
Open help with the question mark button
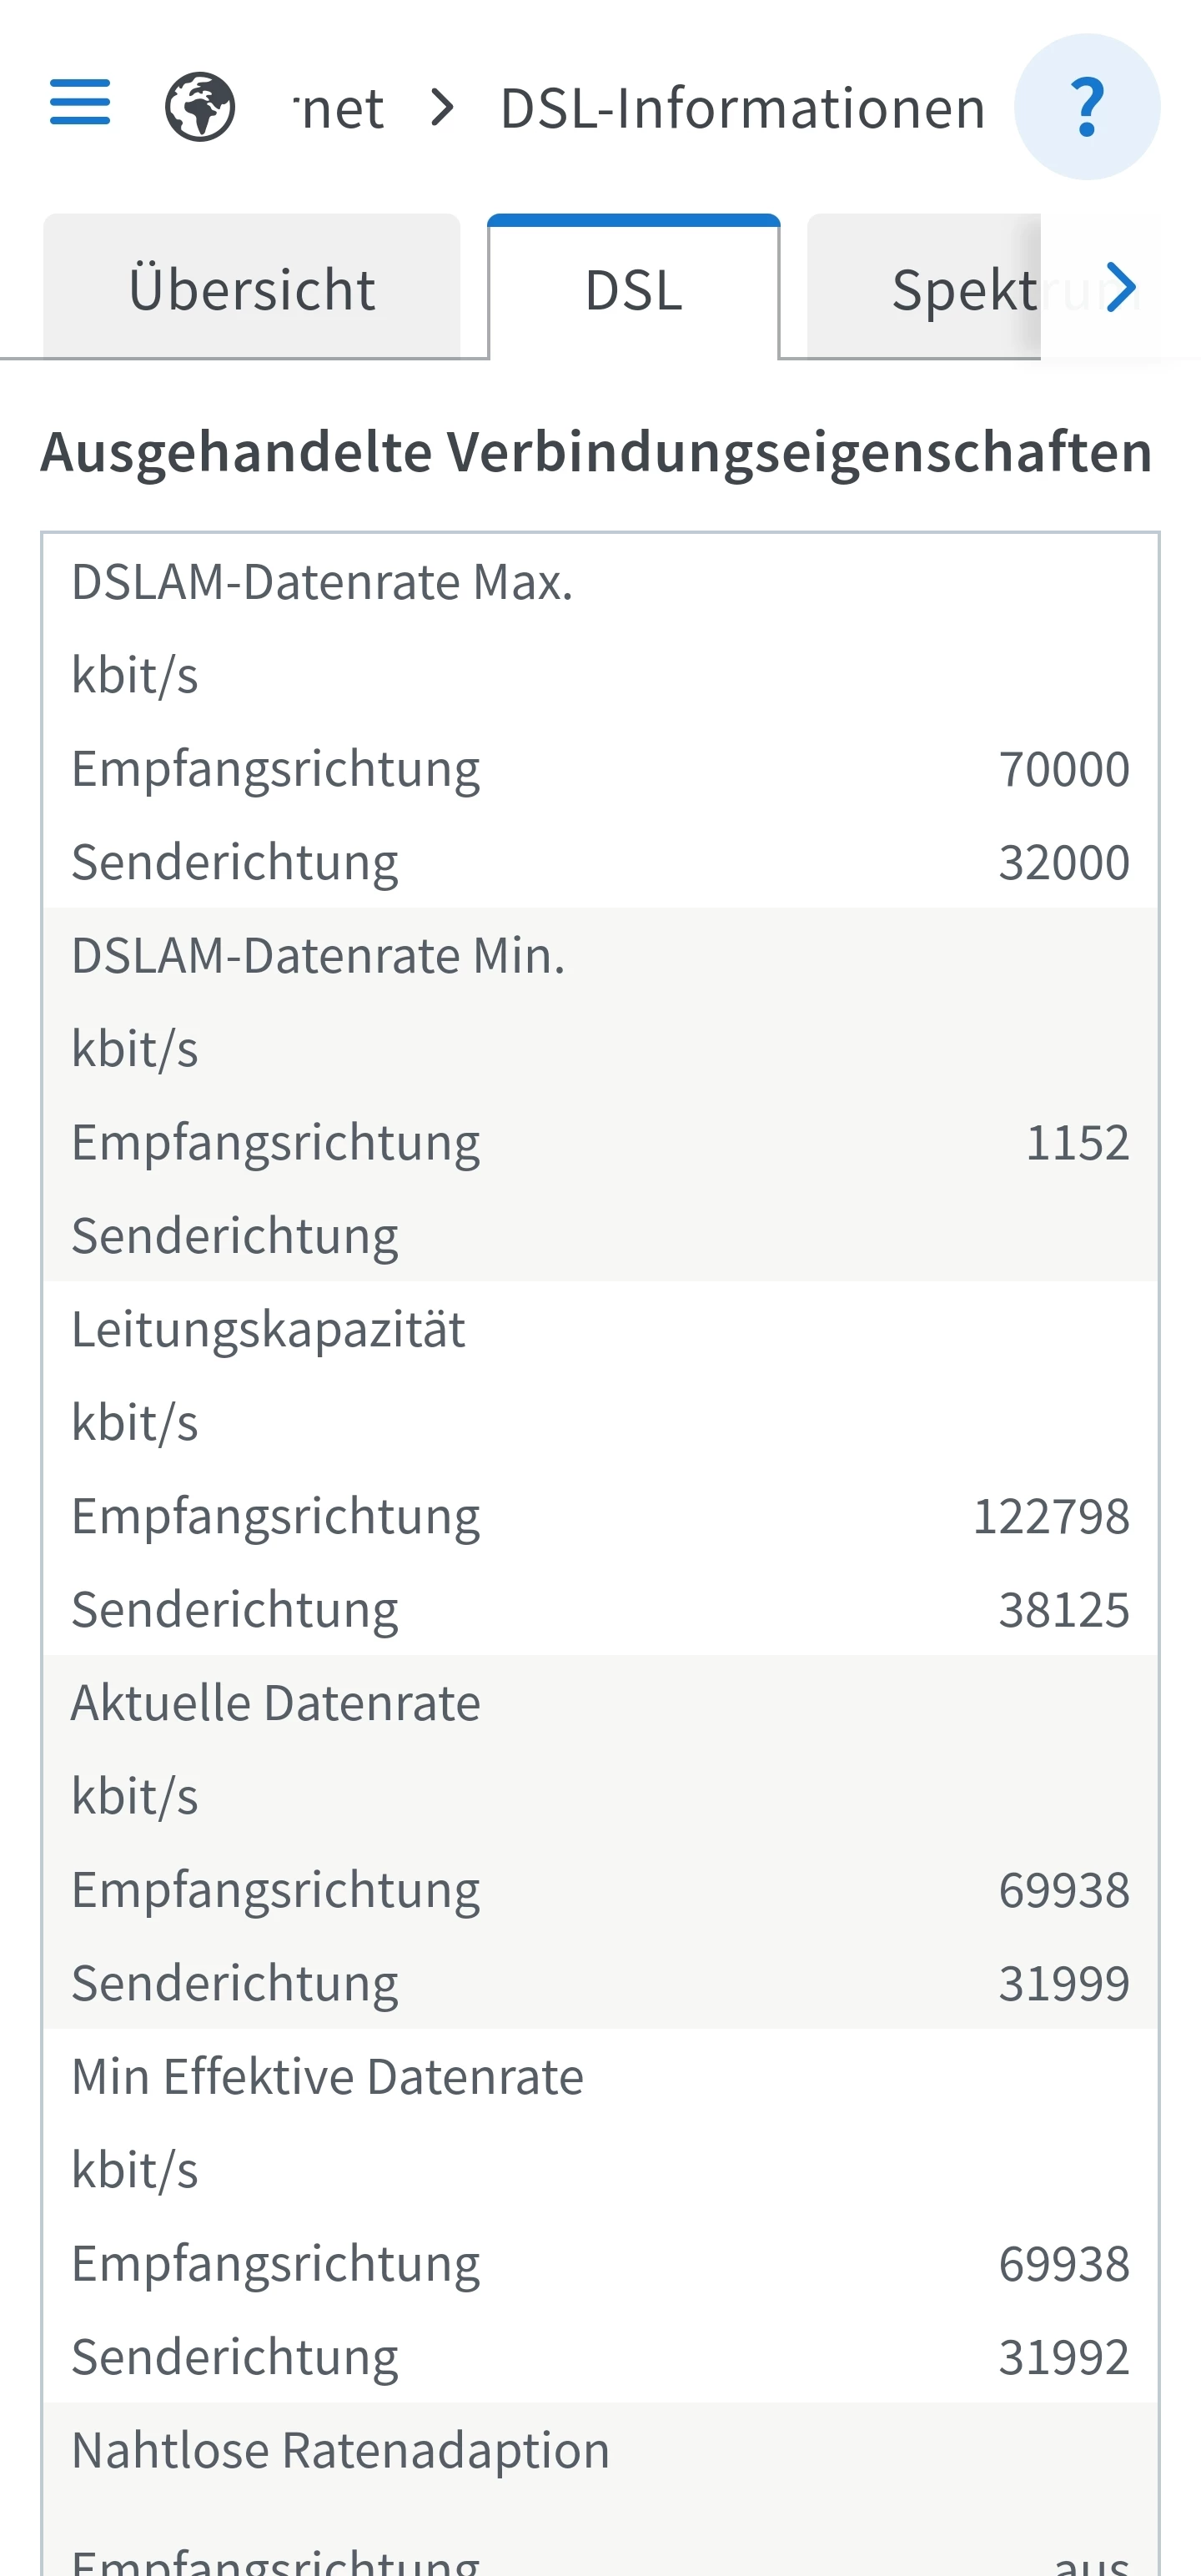click(1086, 107)
